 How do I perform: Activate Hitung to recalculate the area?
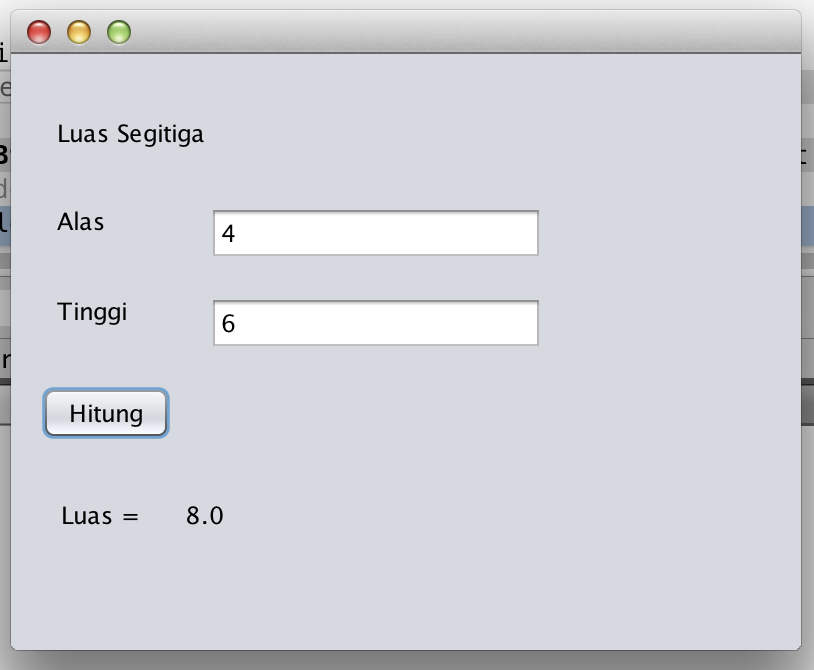click(105, 413)
